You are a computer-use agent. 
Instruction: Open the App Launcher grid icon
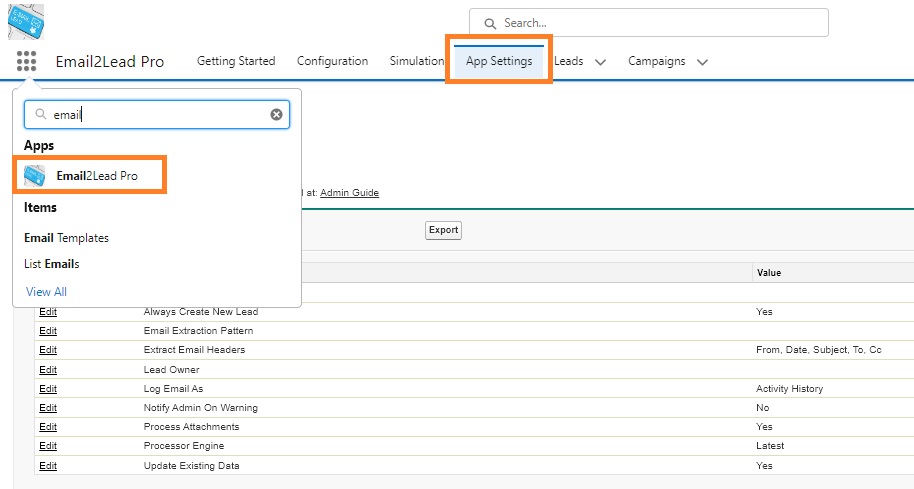pos(26,61)
